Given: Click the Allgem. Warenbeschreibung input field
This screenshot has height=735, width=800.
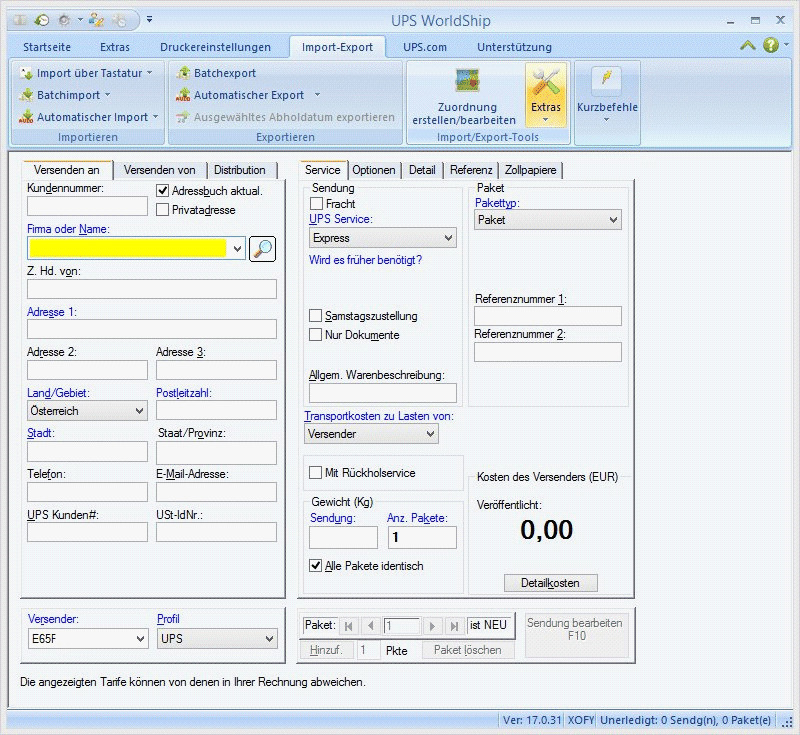Looking at the screenshot, I should [x=383, y=393].
